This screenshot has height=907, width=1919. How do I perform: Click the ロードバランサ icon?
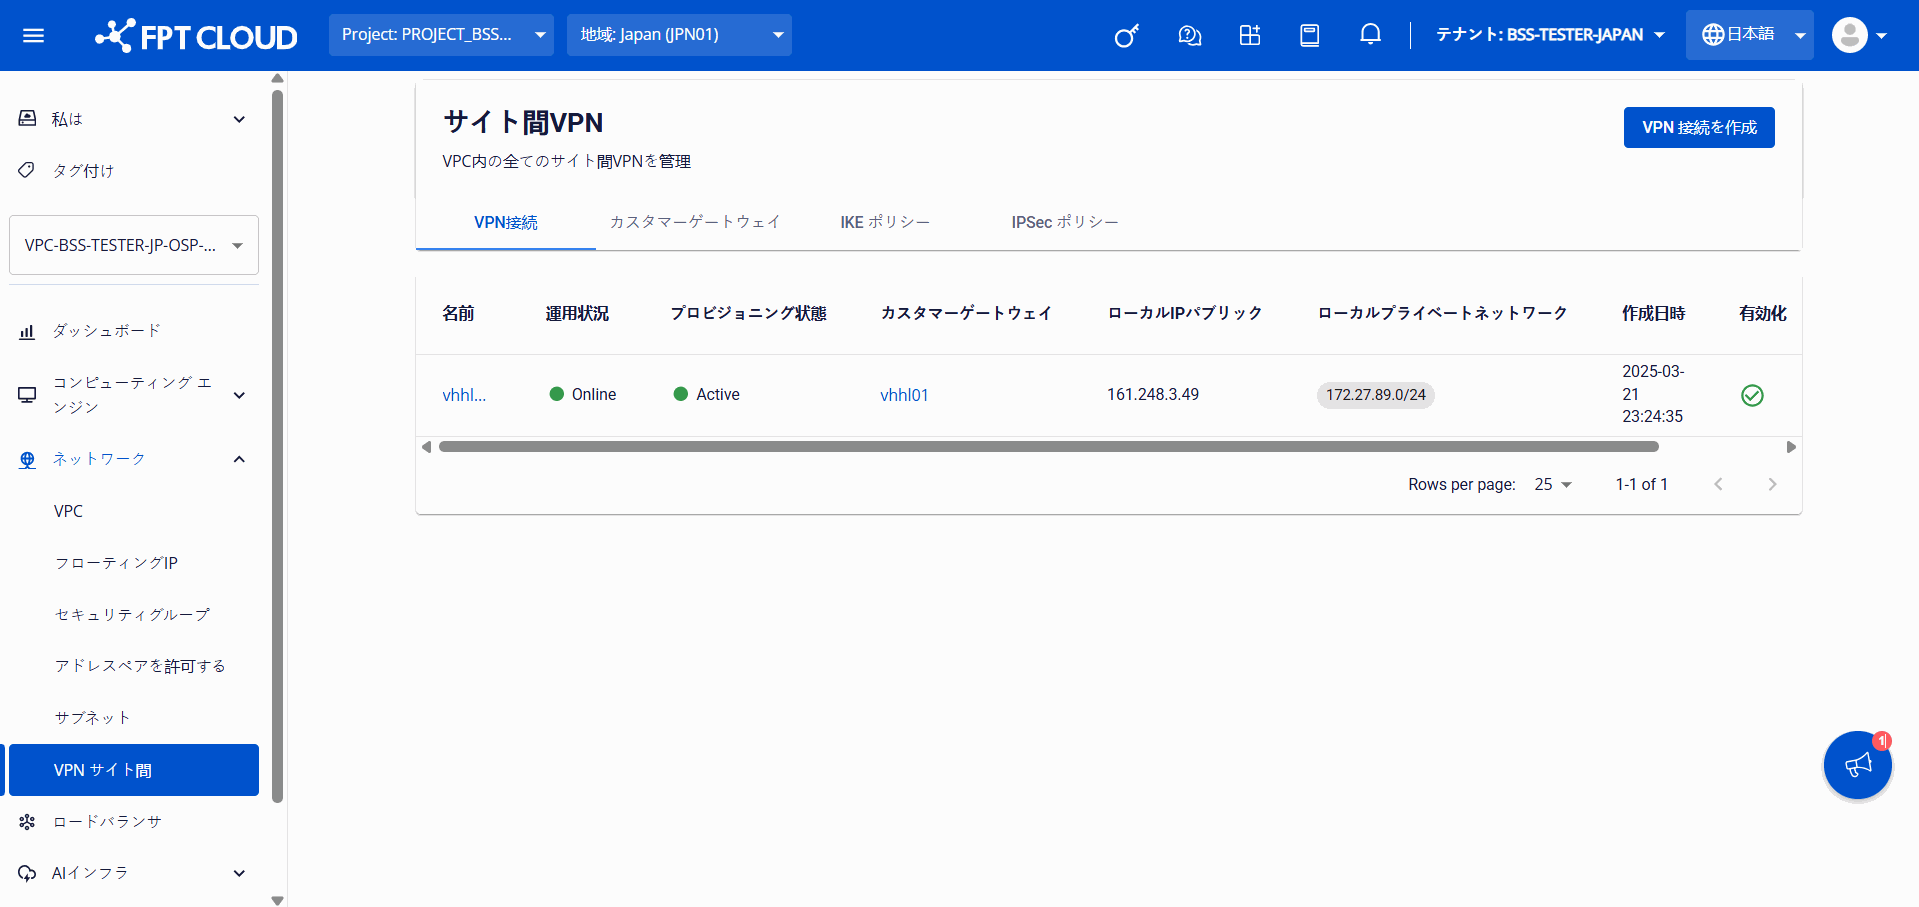point(27,822)
